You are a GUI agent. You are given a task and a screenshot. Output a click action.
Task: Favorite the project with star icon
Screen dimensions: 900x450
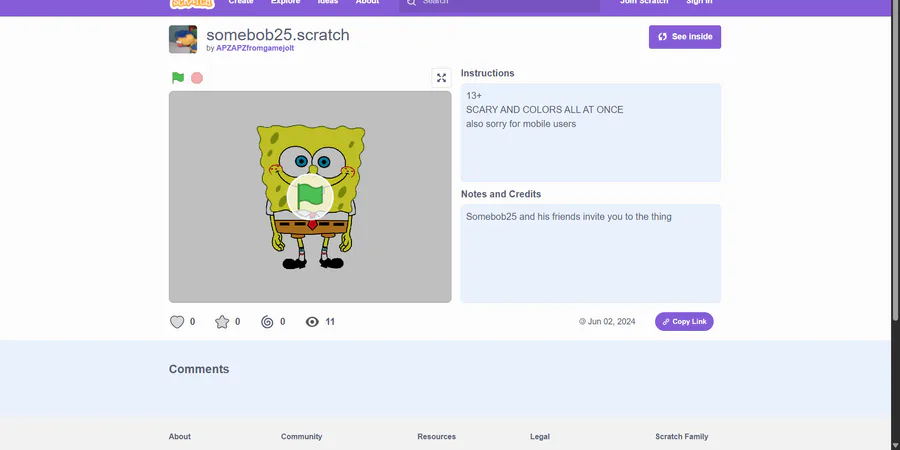pyautogui.click(x=222, y=322)
